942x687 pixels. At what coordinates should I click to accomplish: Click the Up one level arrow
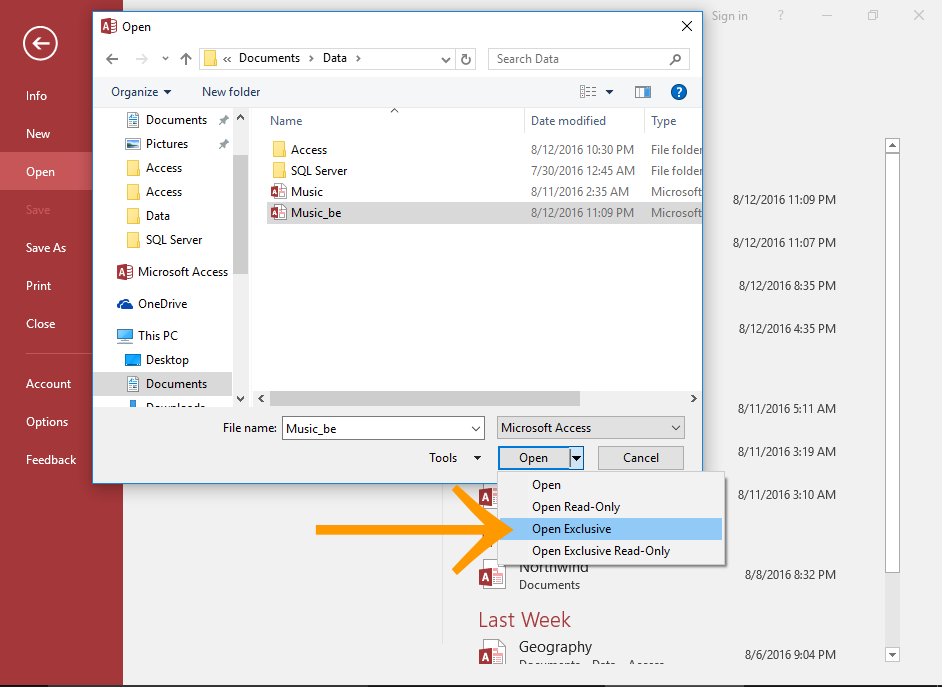click(x=186, y=59)
